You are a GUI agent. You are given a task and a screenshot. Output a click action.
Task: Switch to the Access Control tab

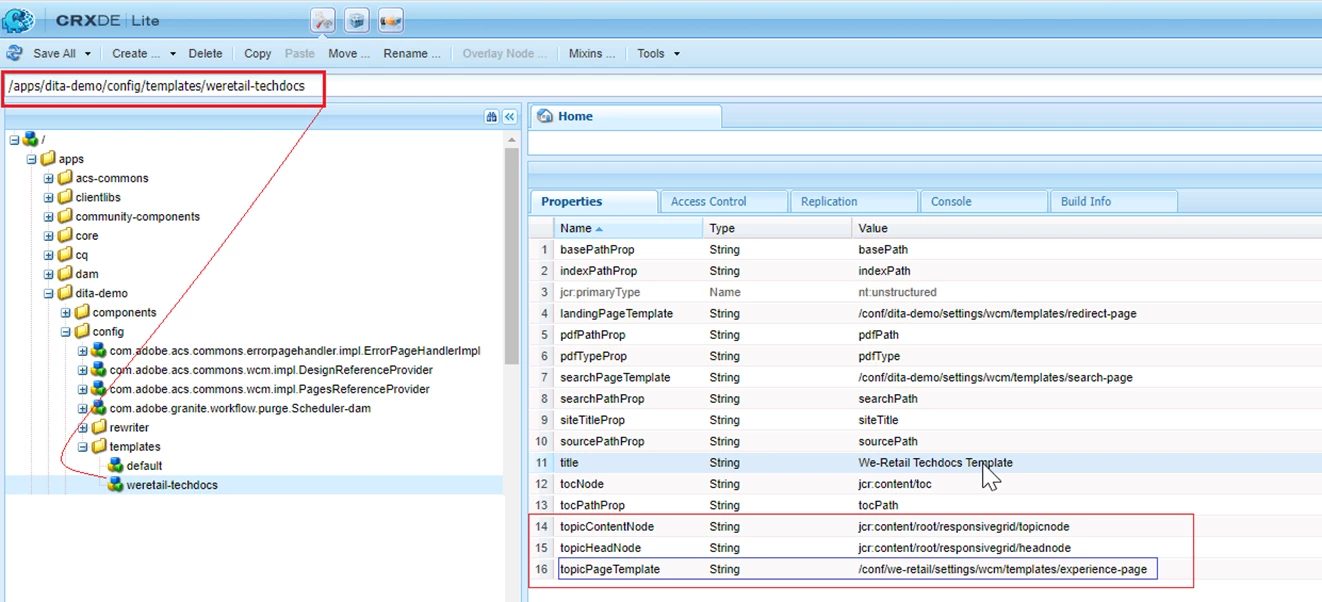[x=724, y=201]
